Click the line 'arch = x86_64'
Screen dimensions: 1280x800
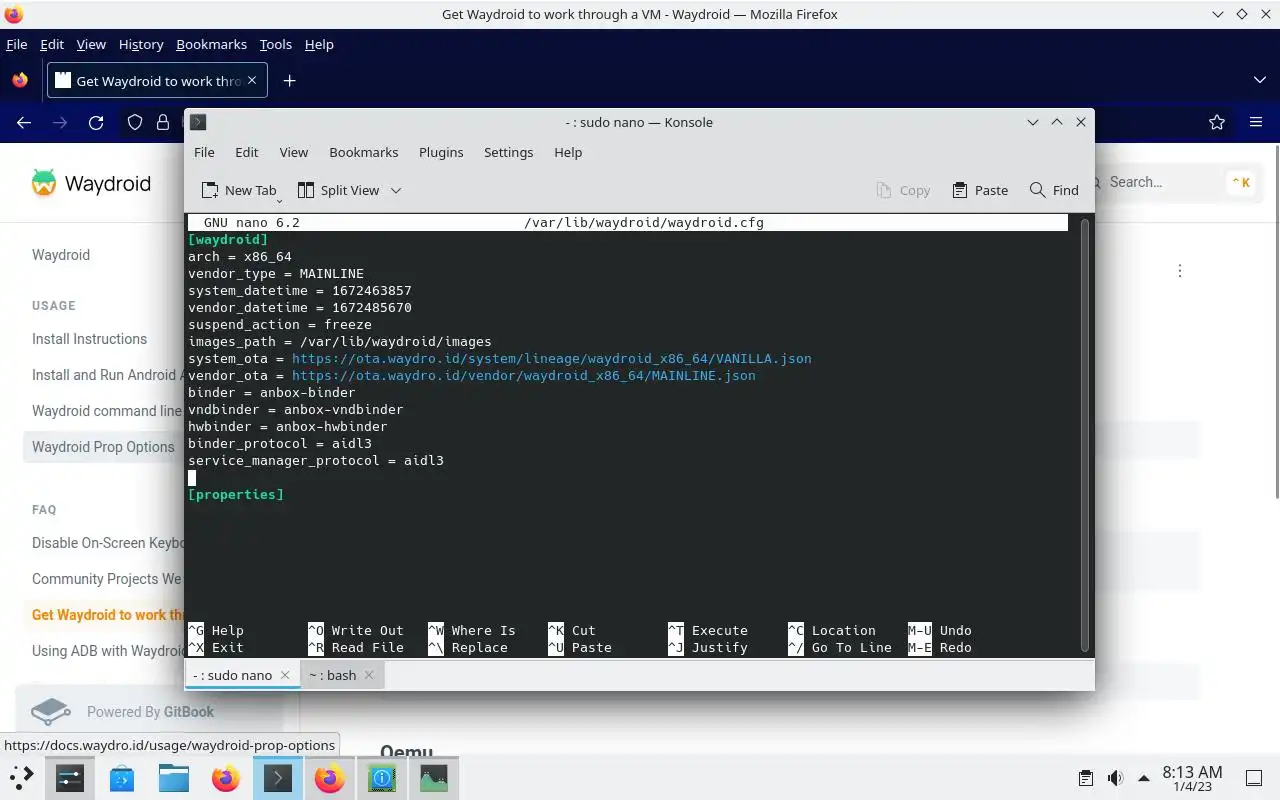240,256
